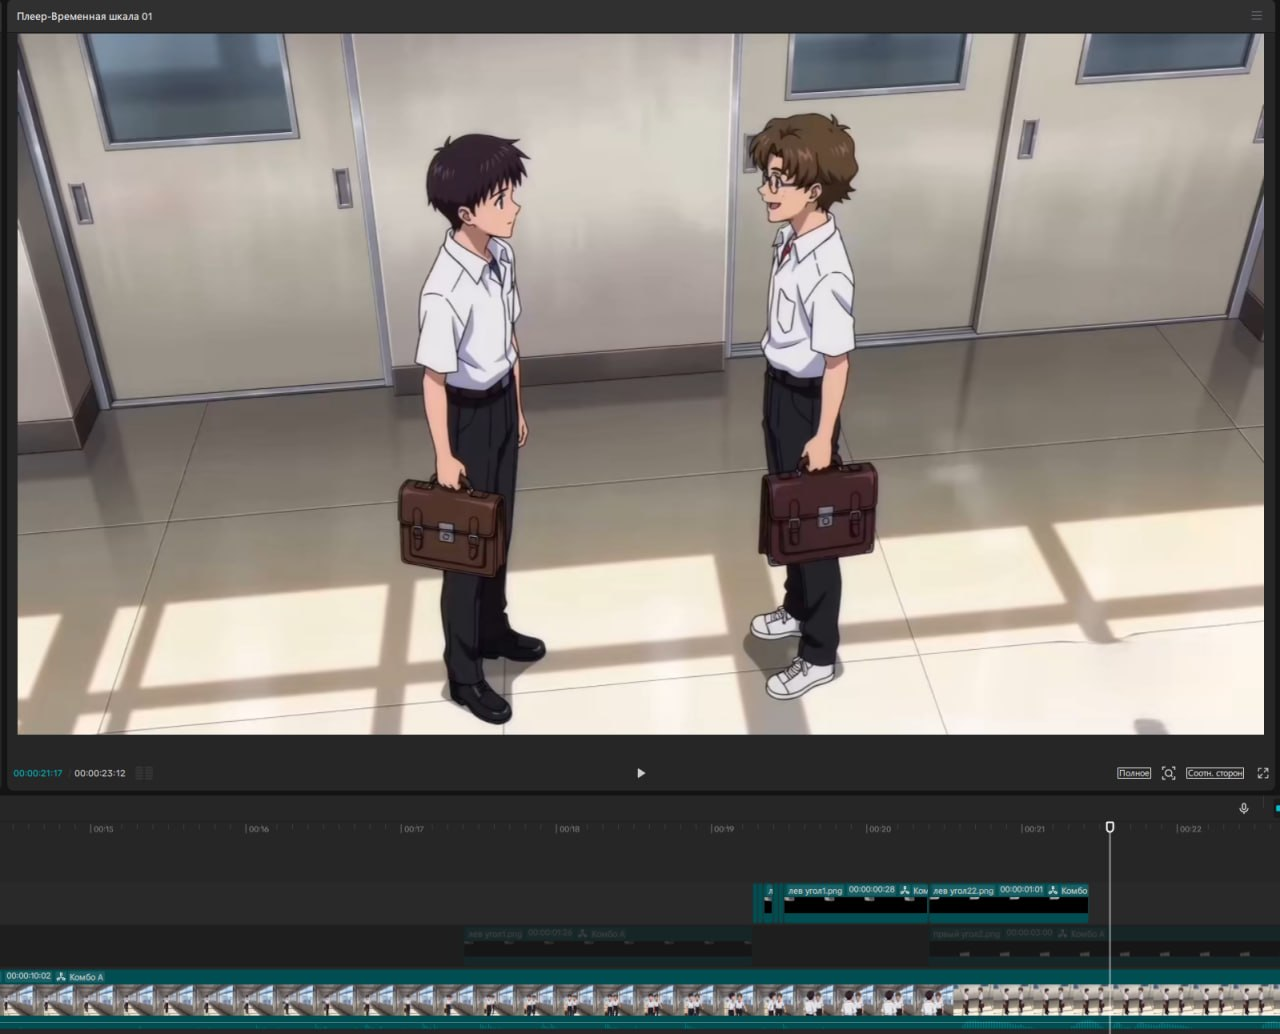This screenshot has width=1280, height=1034.
Task: Click the 00:22 mark on the ruler
Action: (1190, 829)
